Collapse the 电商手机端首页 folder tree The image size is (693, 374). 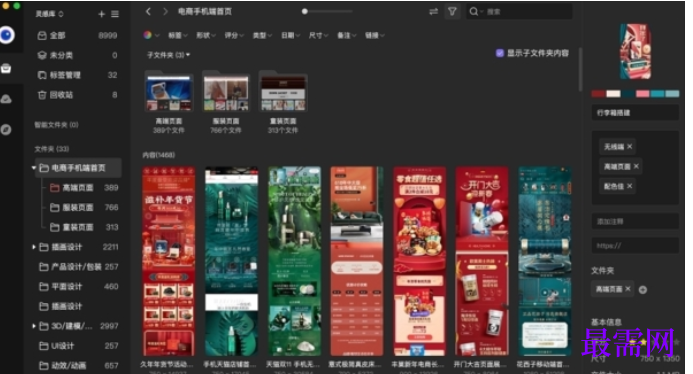[x=34, y=168]
